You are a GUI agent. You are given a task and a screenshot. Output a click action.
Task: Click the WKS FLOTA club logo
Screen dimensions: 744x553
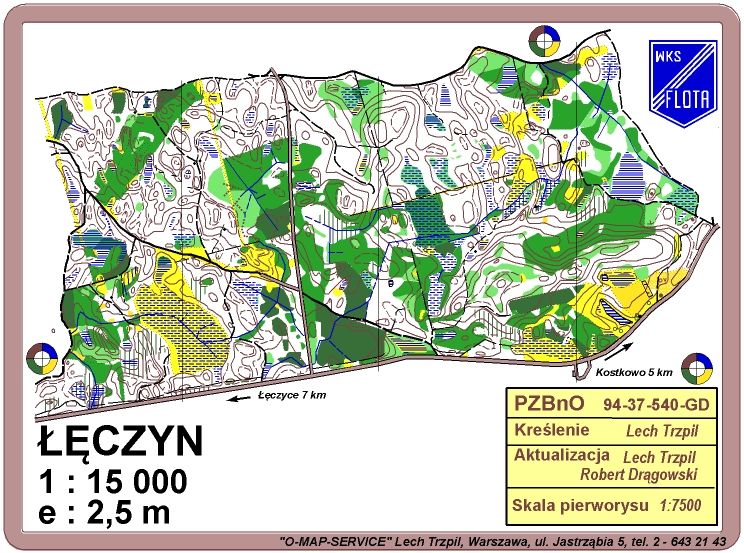683,76
